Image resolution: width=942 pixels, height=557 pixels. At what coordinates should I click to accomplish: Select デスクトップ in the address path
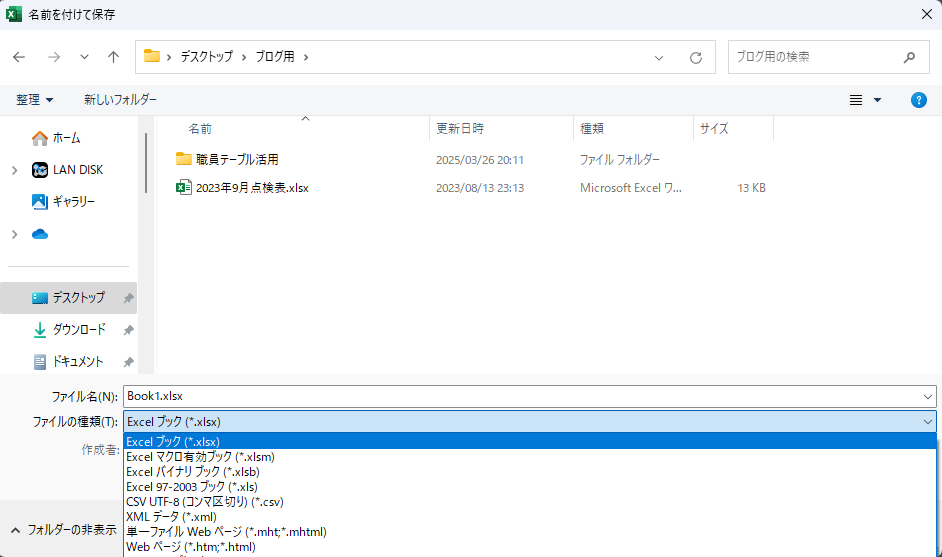[x=207, y=57]
